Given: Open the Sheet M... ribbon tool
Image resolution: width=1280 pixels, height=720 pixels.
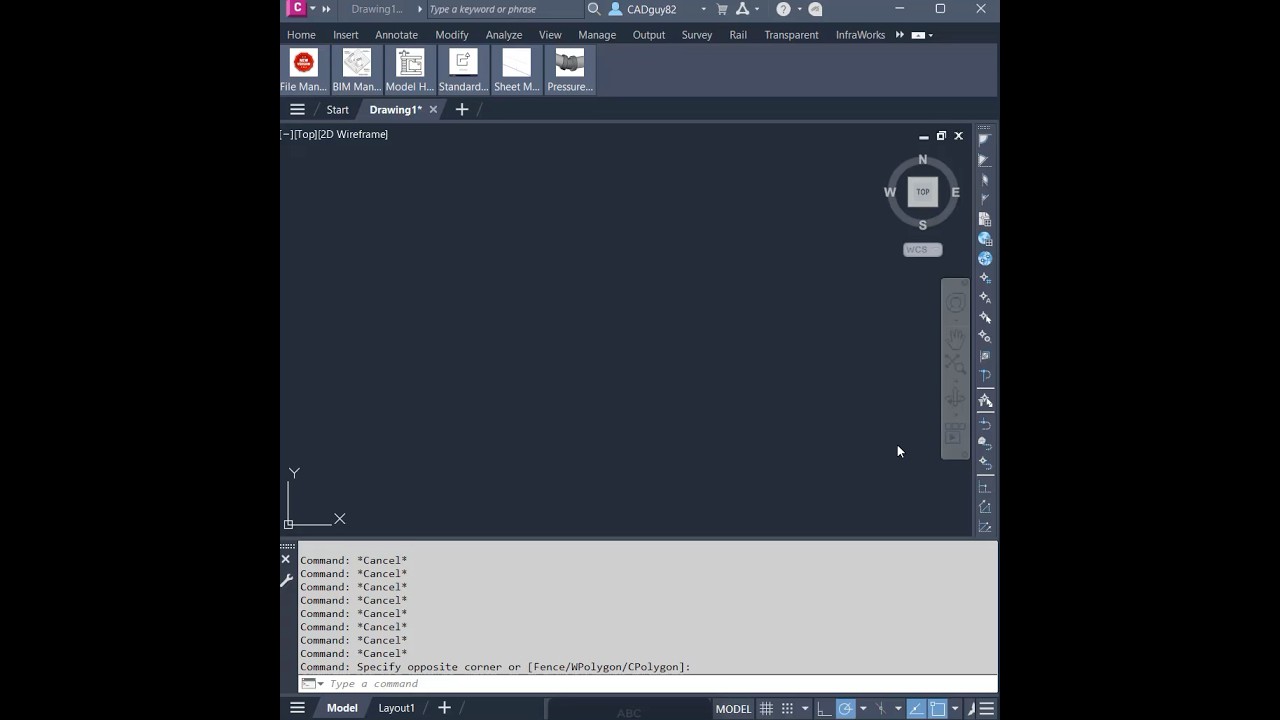Looking at the screenshot, I should (x=517, y=70).
